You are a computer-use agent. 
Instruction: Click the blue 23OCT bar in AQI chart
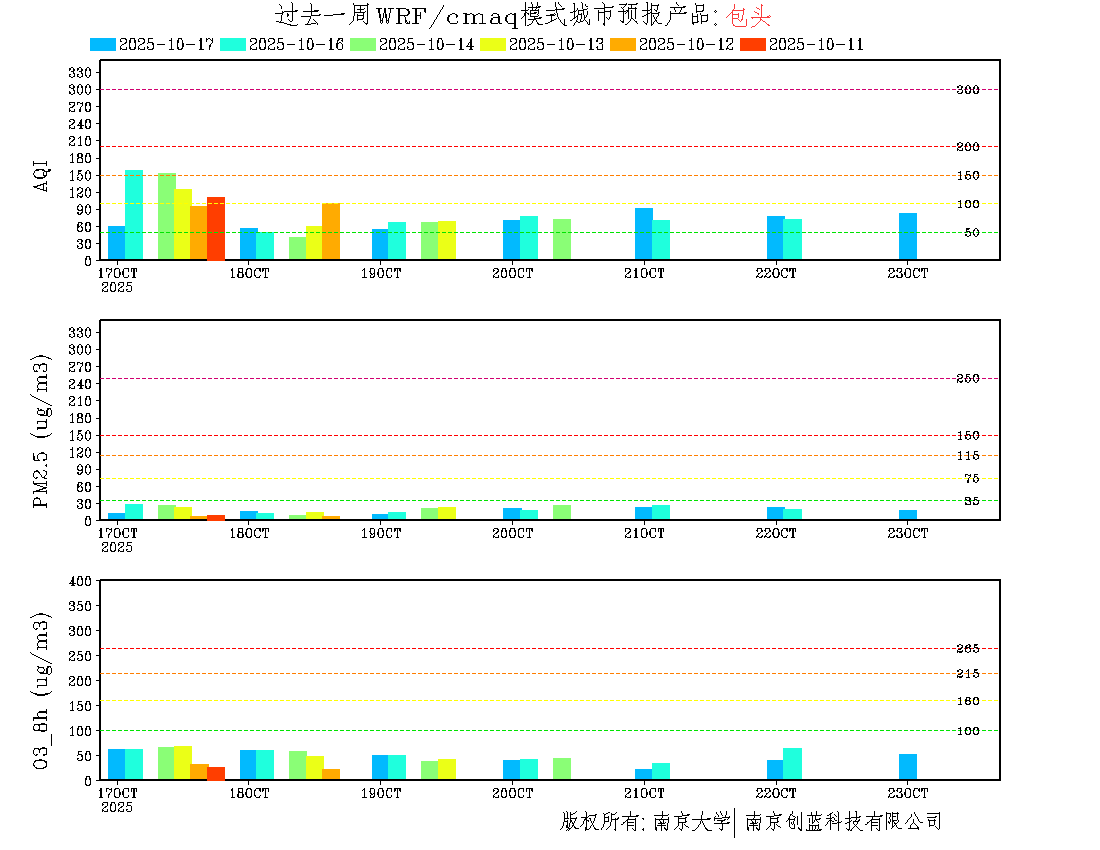point(907,237)
